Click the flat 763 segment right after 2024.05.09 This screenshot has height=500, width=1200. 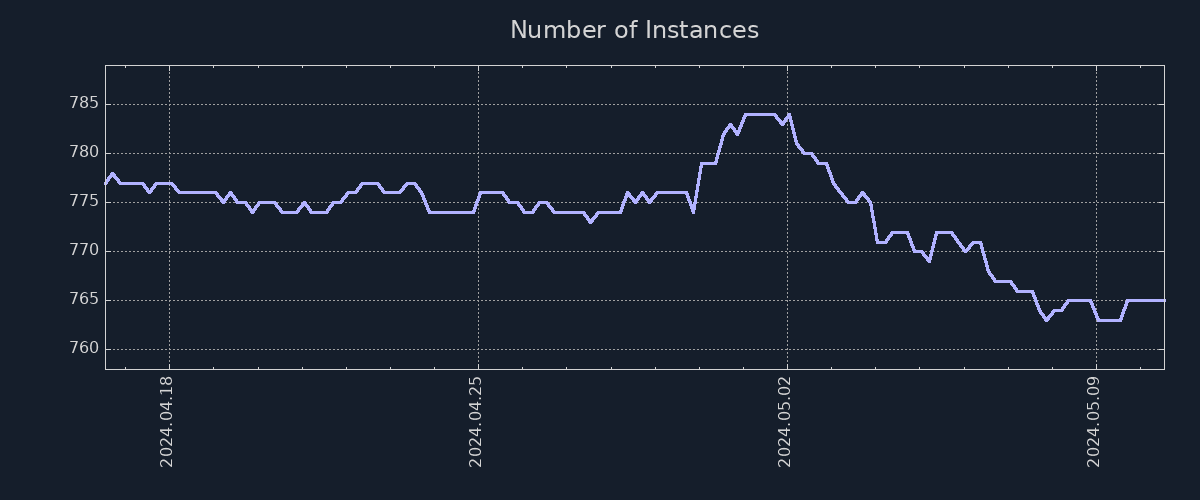click(1108, 320)
